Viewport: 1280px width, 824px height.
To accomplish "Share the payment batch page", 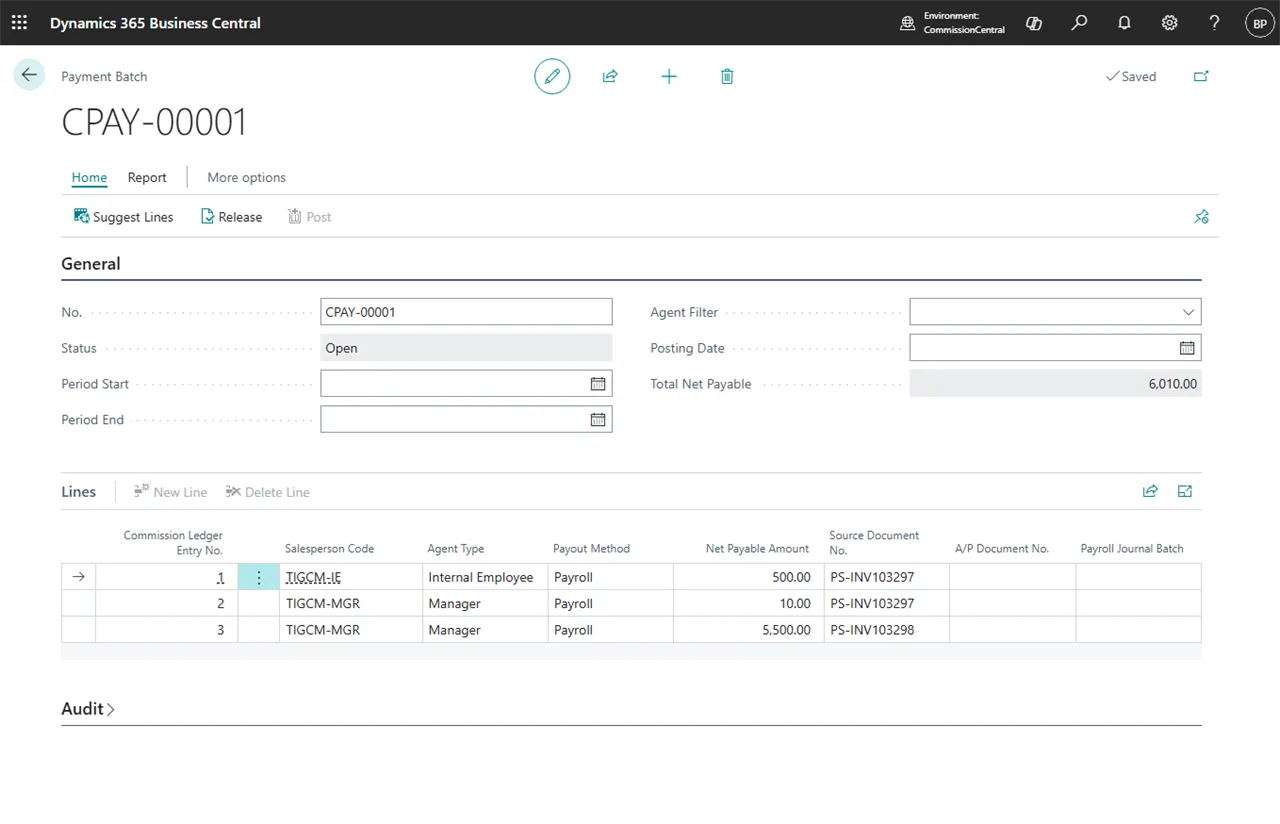I will click(610, 76).
